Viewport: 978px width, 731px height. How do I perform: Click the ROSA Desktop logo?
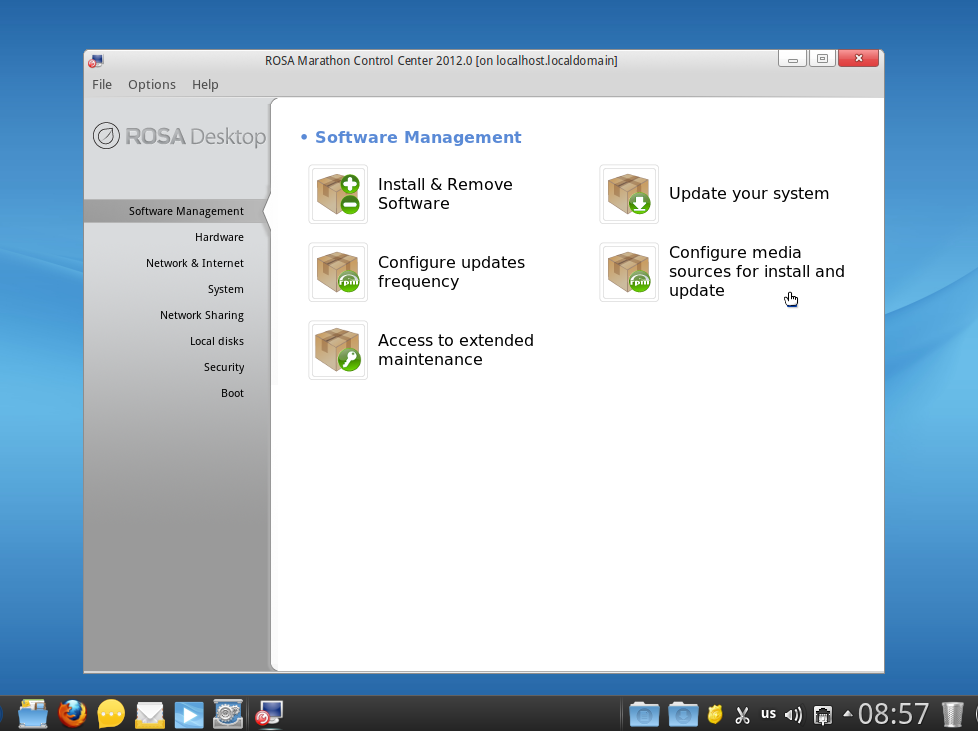(179, 136)
